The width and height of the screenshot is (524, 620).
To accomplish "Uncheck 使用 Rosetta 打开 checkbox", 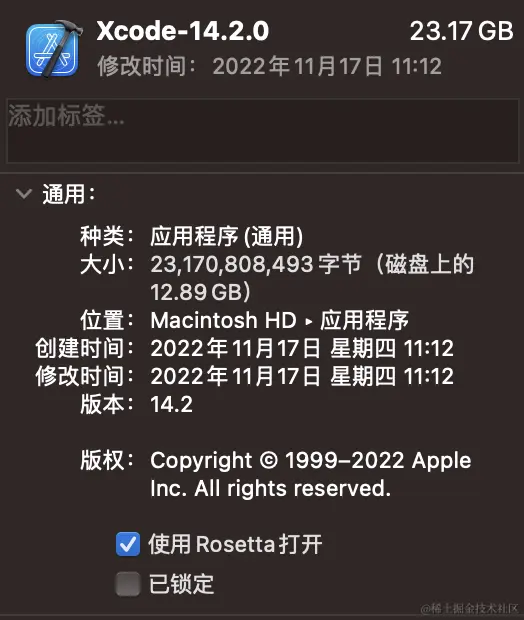I will click(x=128, y=544).
